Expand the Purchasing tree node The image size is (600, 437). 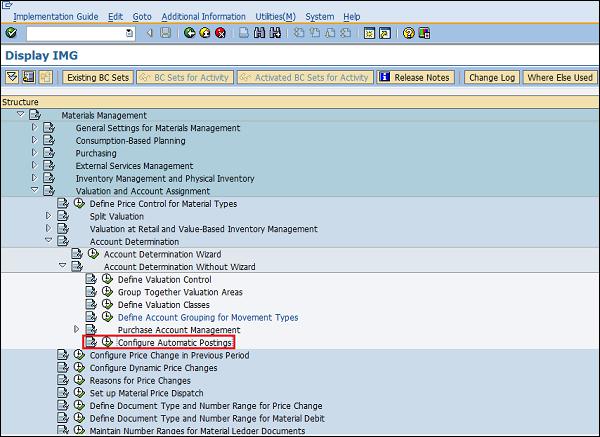34,153
